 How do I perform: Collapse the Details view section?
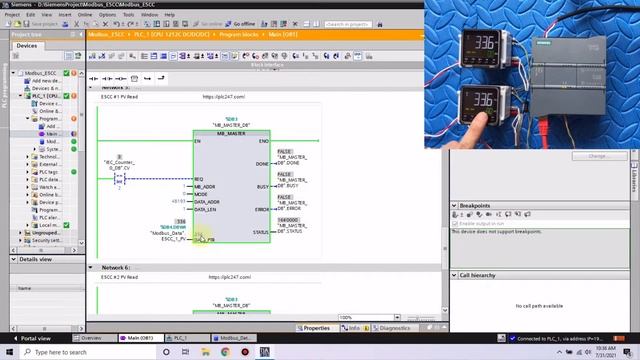click(13, 259)
